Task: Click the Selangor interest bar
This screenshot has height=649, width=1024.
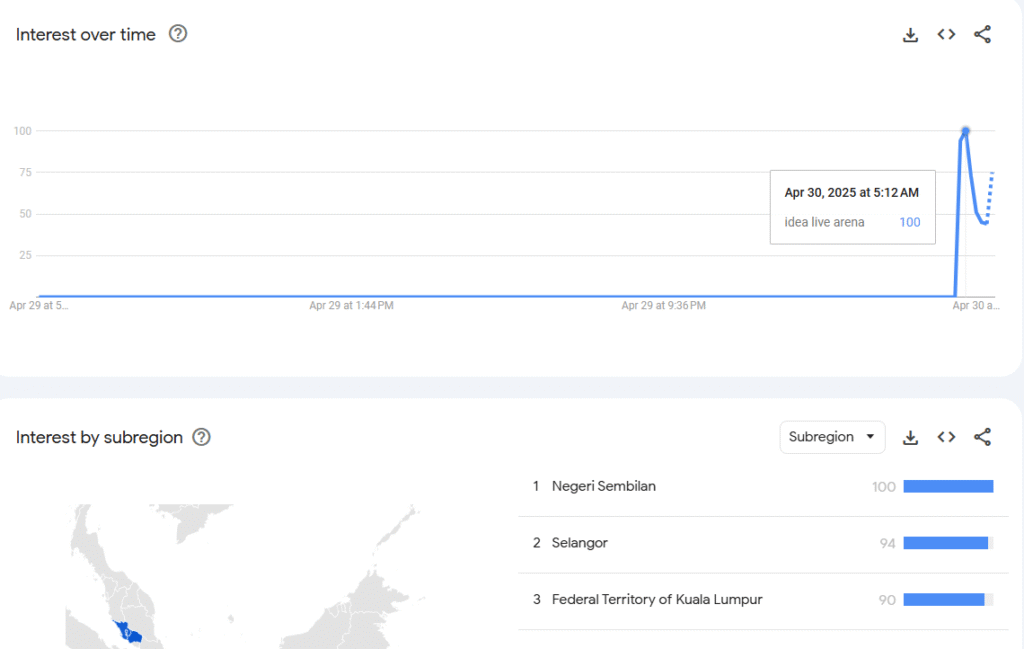Action: coord(948,543)
